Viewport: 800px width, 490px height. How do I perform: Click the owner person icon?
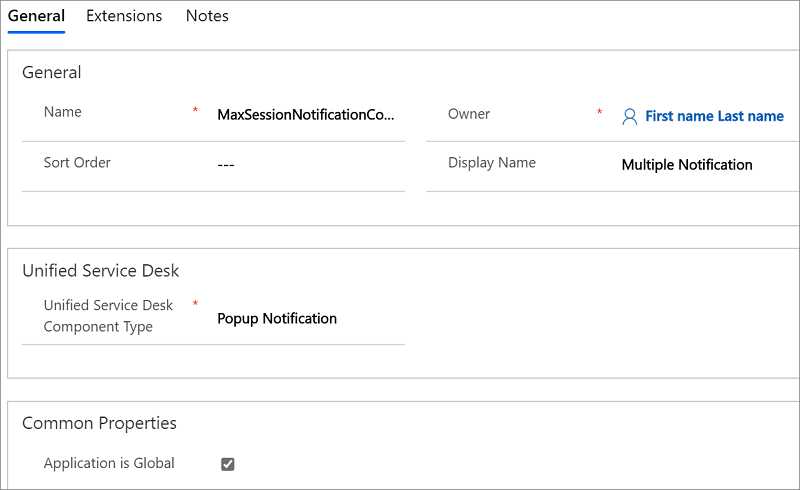(x=630, y=117)
